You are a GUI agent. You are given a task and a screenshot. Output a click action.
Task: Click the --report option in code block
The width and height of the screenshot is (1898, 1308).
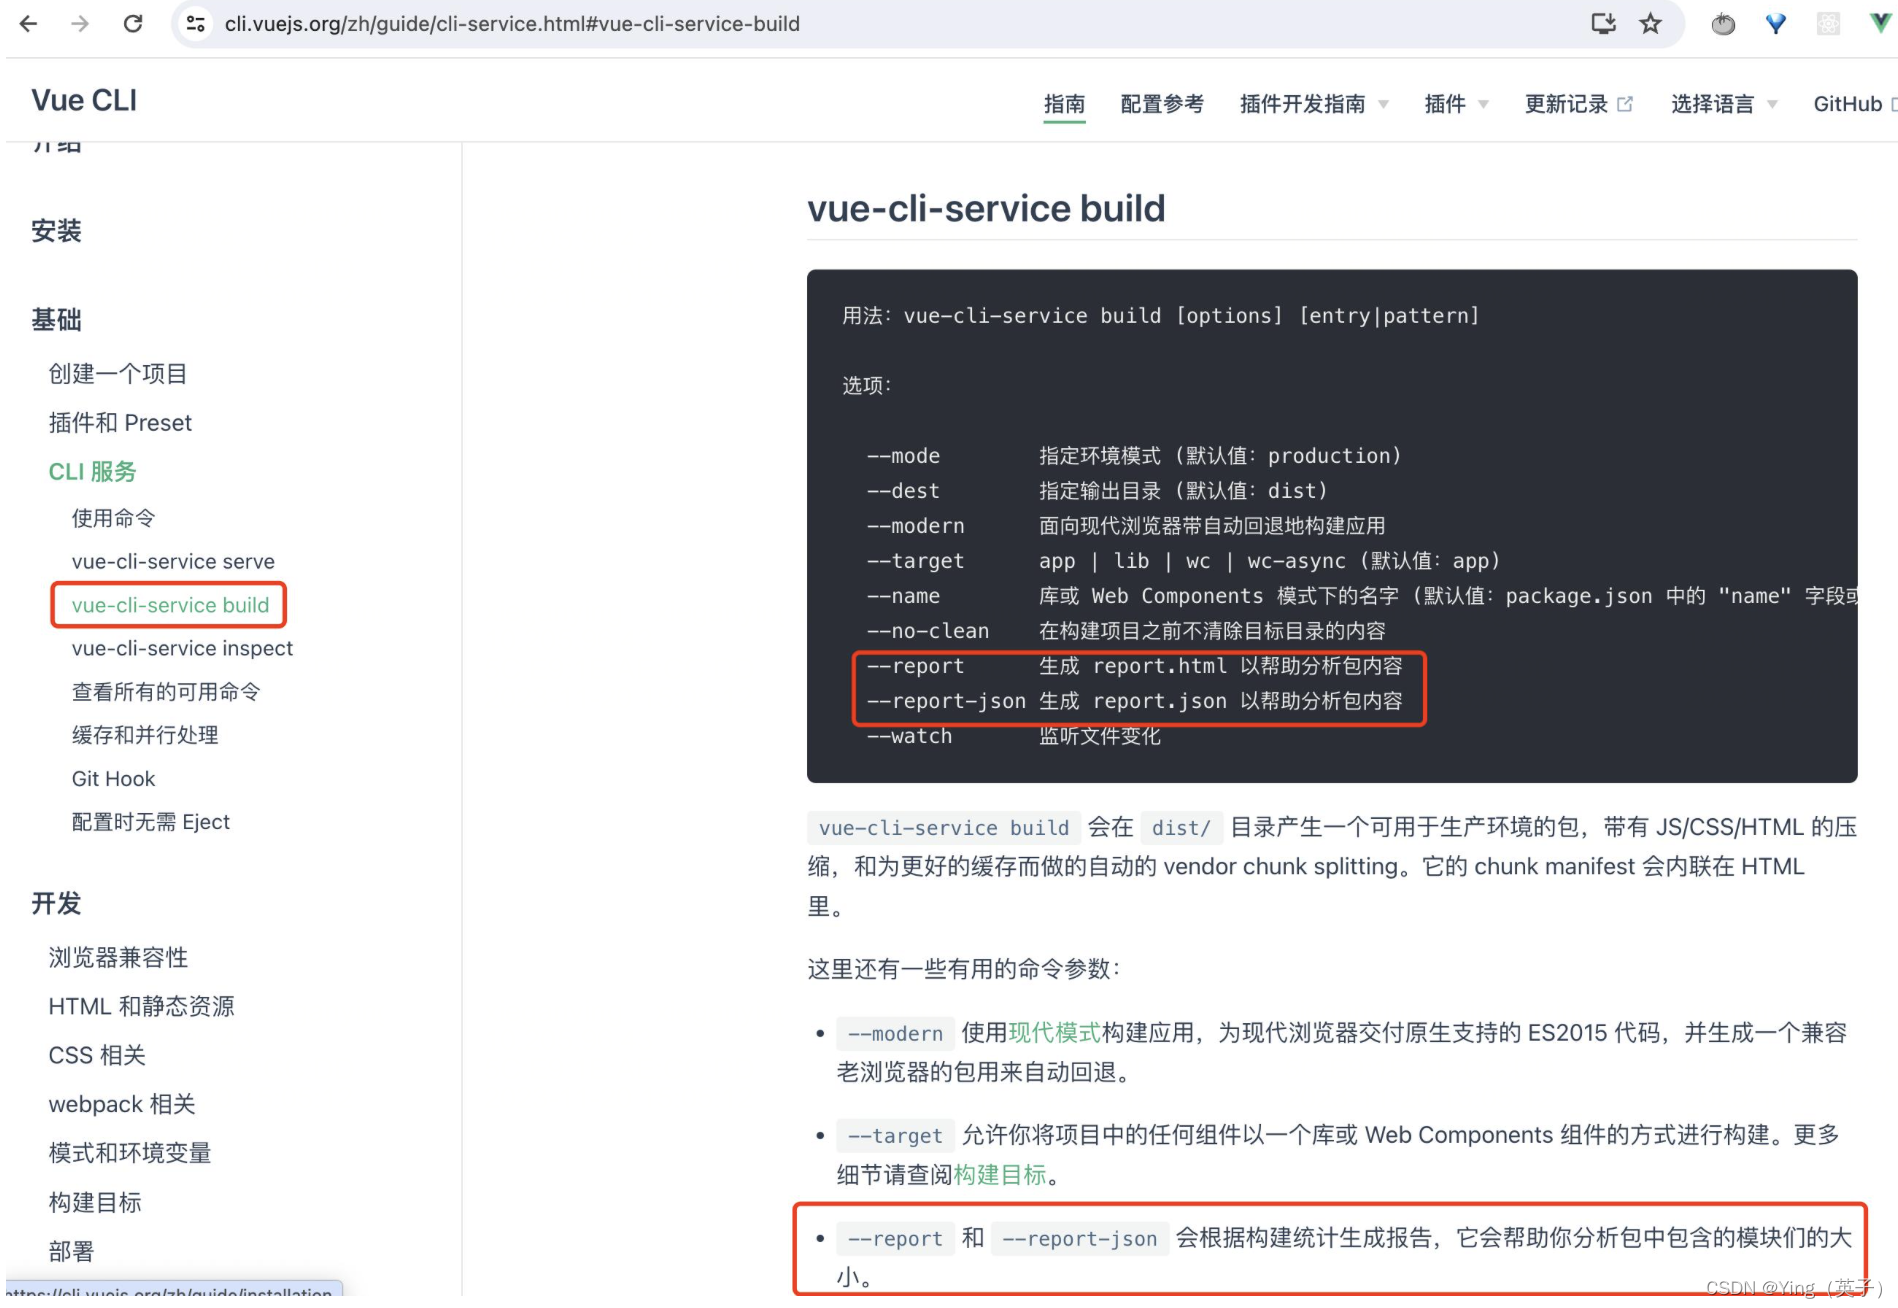915,666
